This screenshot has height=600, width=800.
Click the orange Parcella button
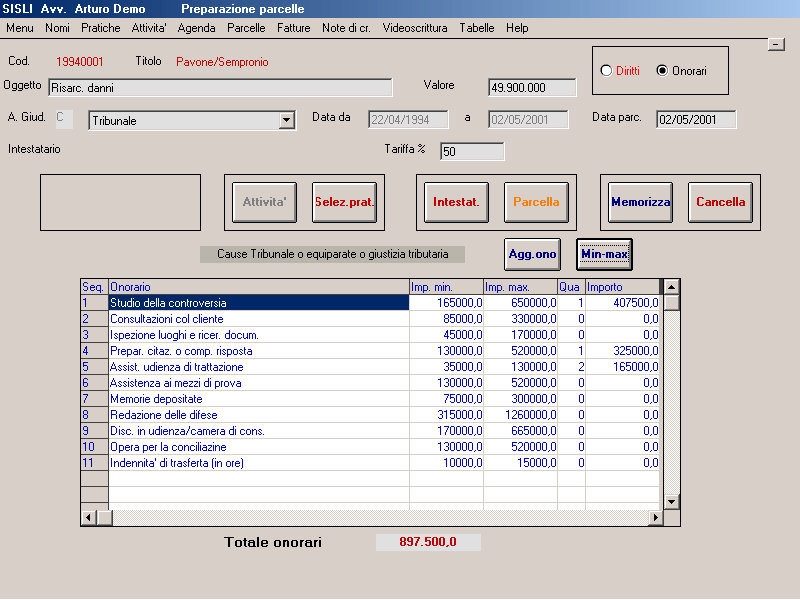(536, 202)
